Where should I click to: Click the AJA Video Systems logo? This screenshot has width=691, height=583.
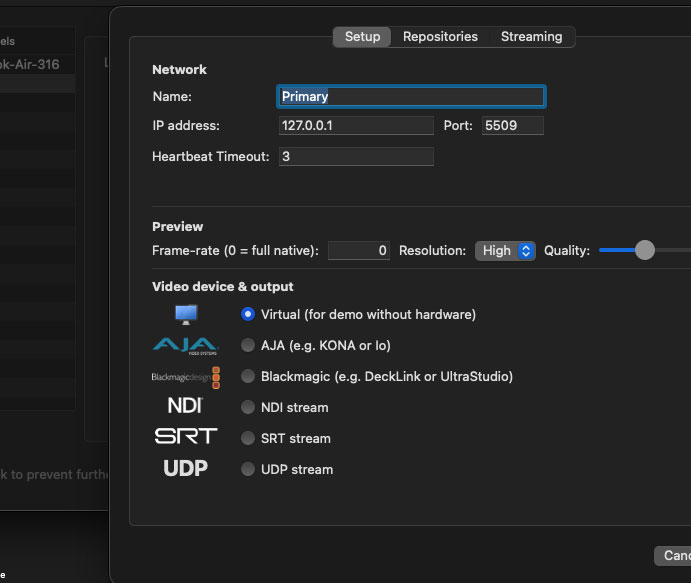185,345
